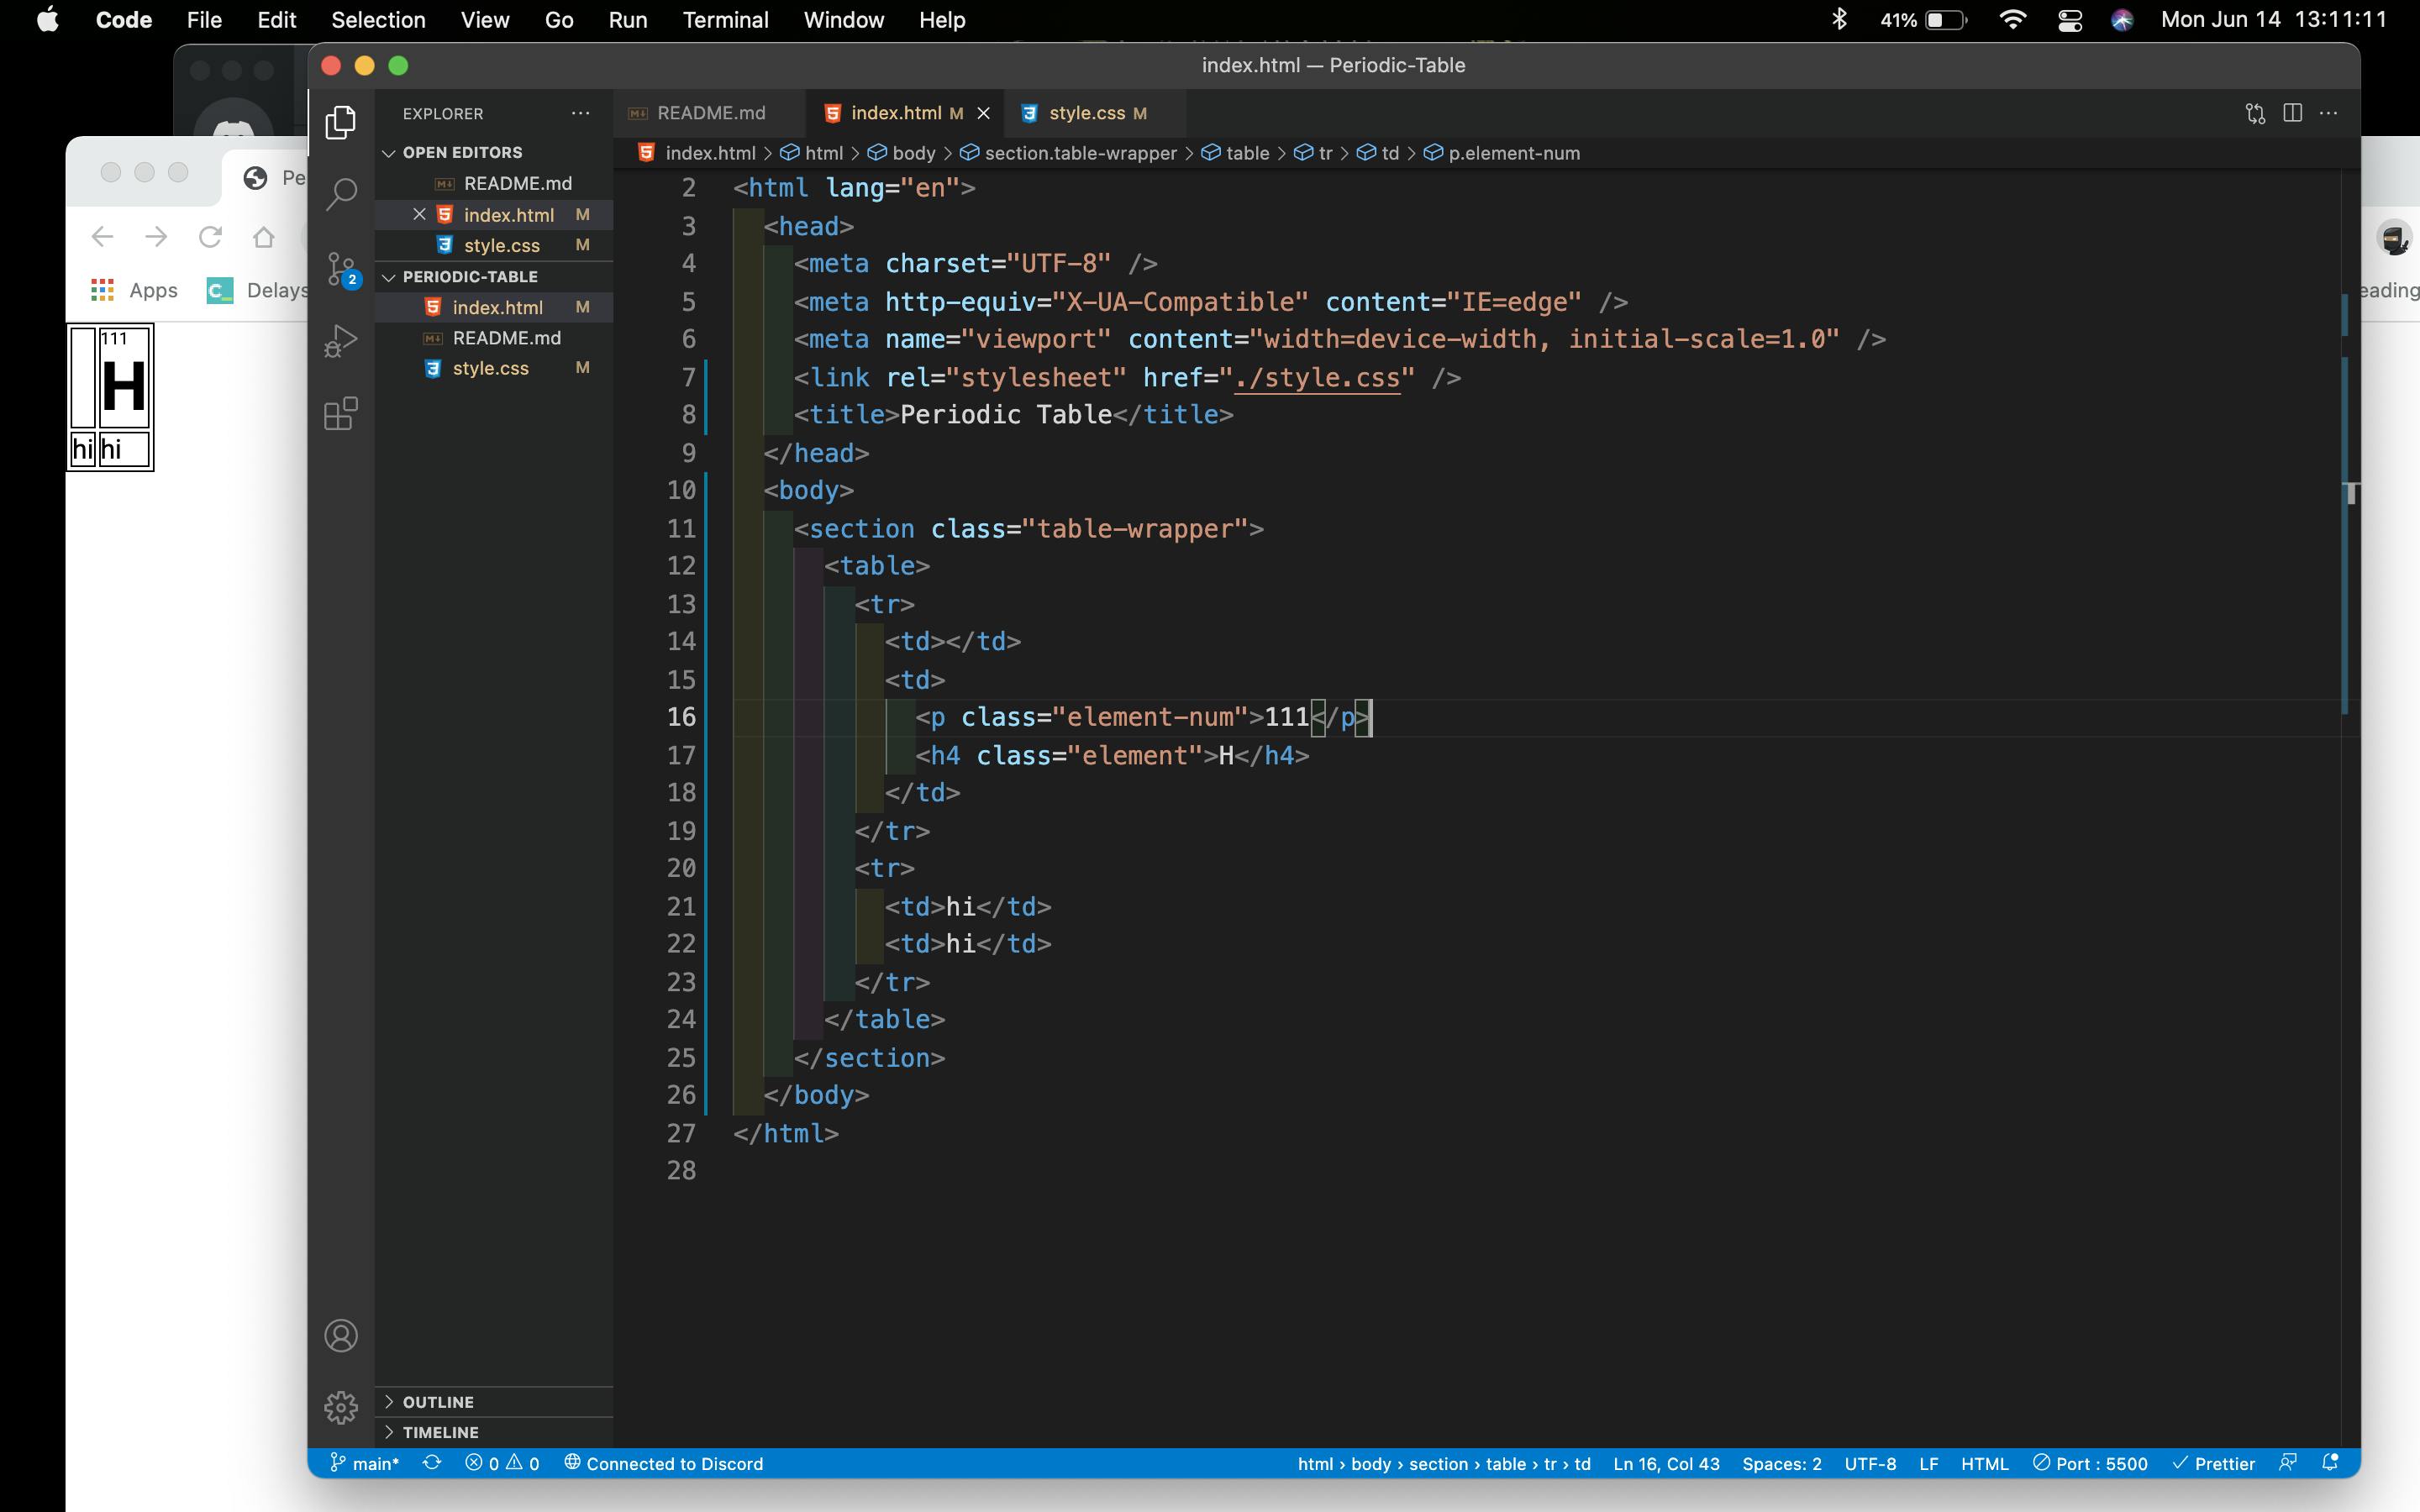Change language mode from HTML

[1984, 1463]
